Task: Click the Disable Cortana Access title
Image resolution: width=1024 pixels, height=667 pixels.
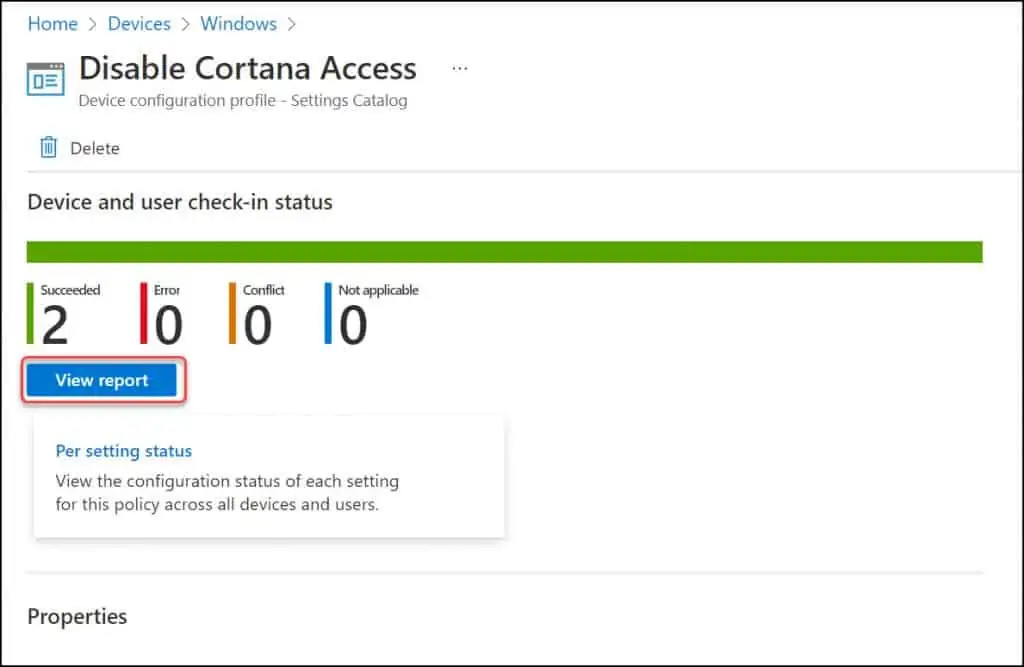Action: [248, 68]
